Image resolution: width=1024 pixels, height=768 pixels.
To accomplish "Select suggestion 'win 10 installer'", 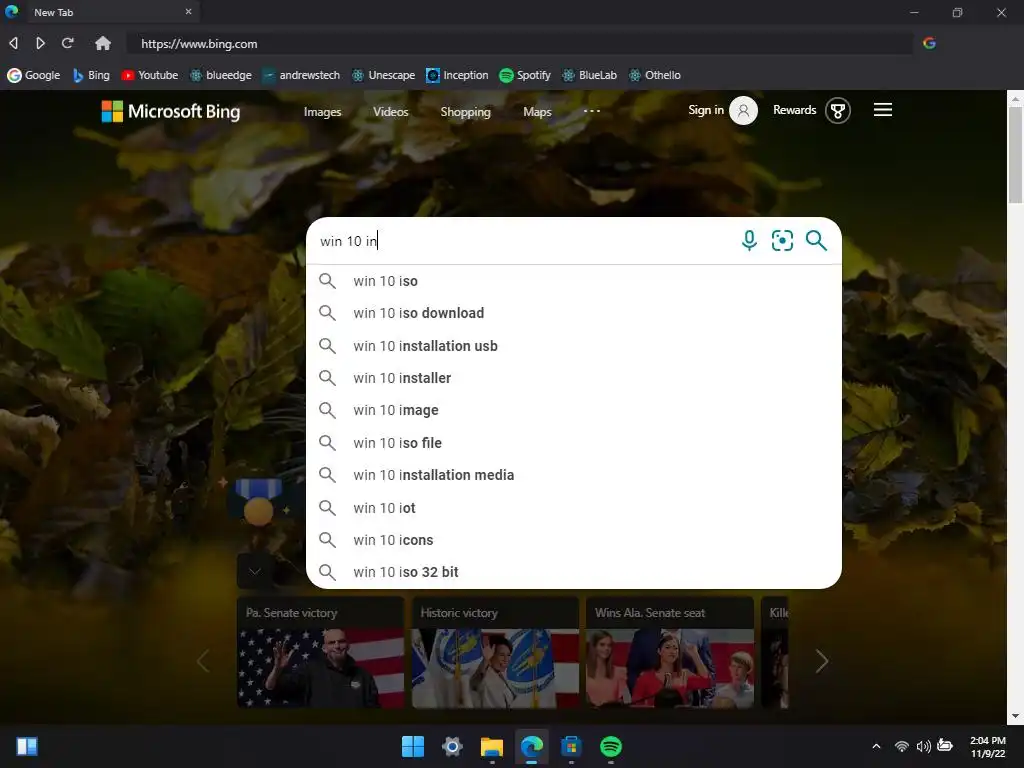I will click(573, 378).
